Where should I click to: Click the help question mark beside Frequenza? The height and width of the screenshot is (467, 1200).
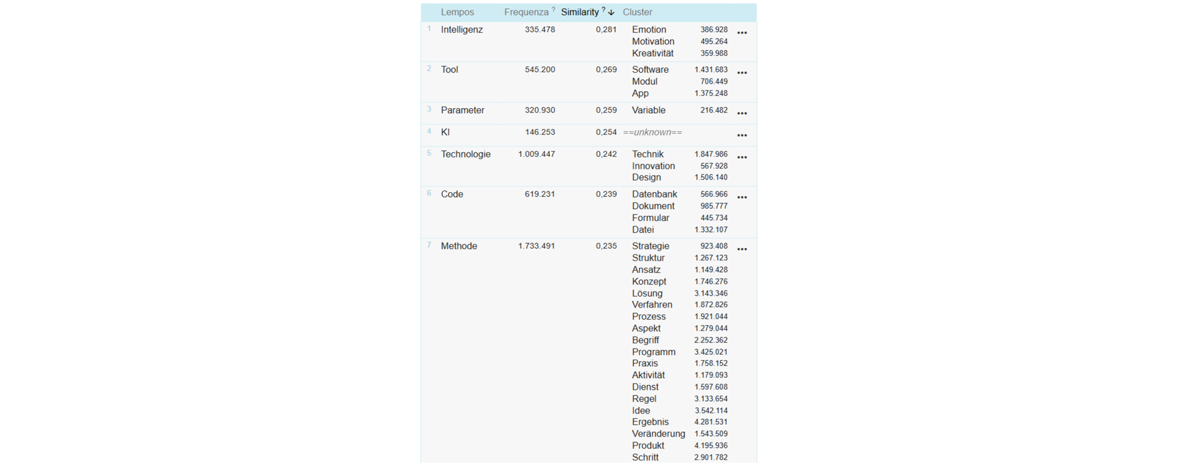(x=553, y=10)
